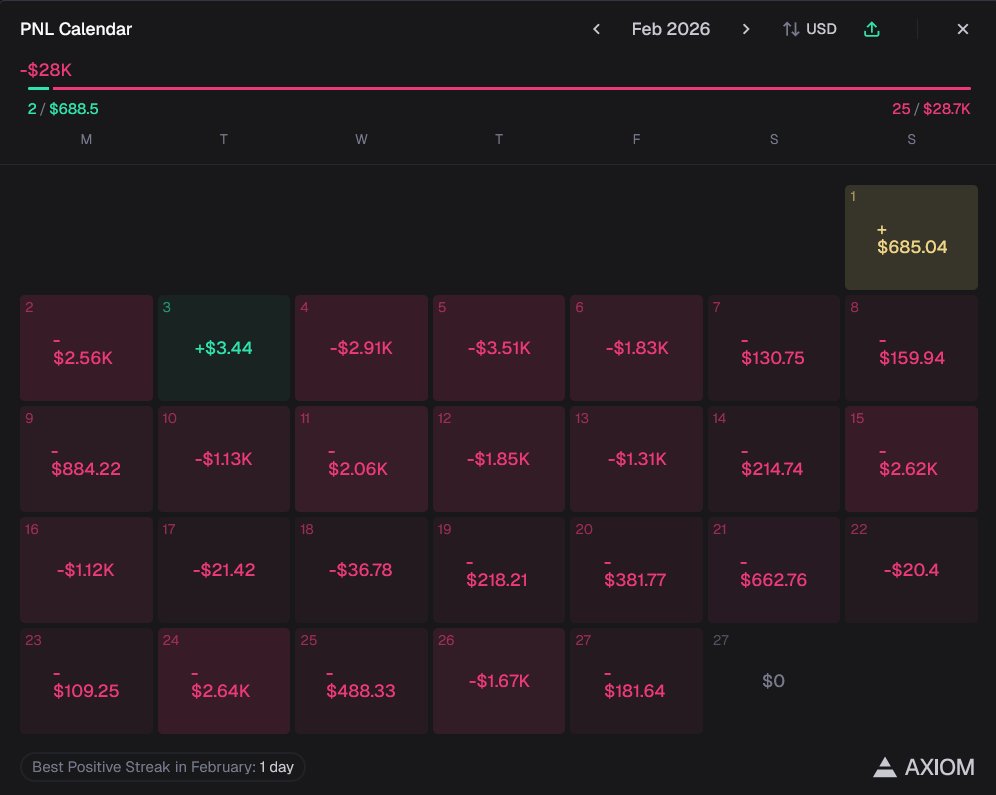Select day 4 cell with -$2.91K
The height and width of the screenshot is (795, 996).
pos(361,348)
